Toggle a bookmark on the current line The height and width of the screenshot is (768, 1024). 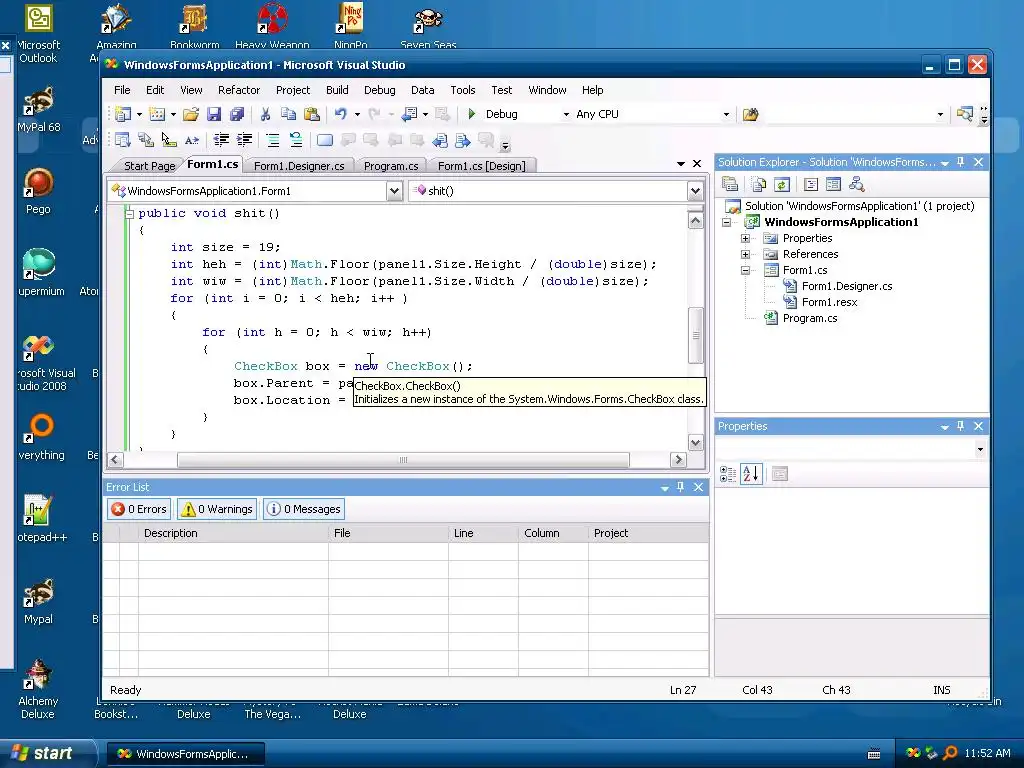click(325, 140)
